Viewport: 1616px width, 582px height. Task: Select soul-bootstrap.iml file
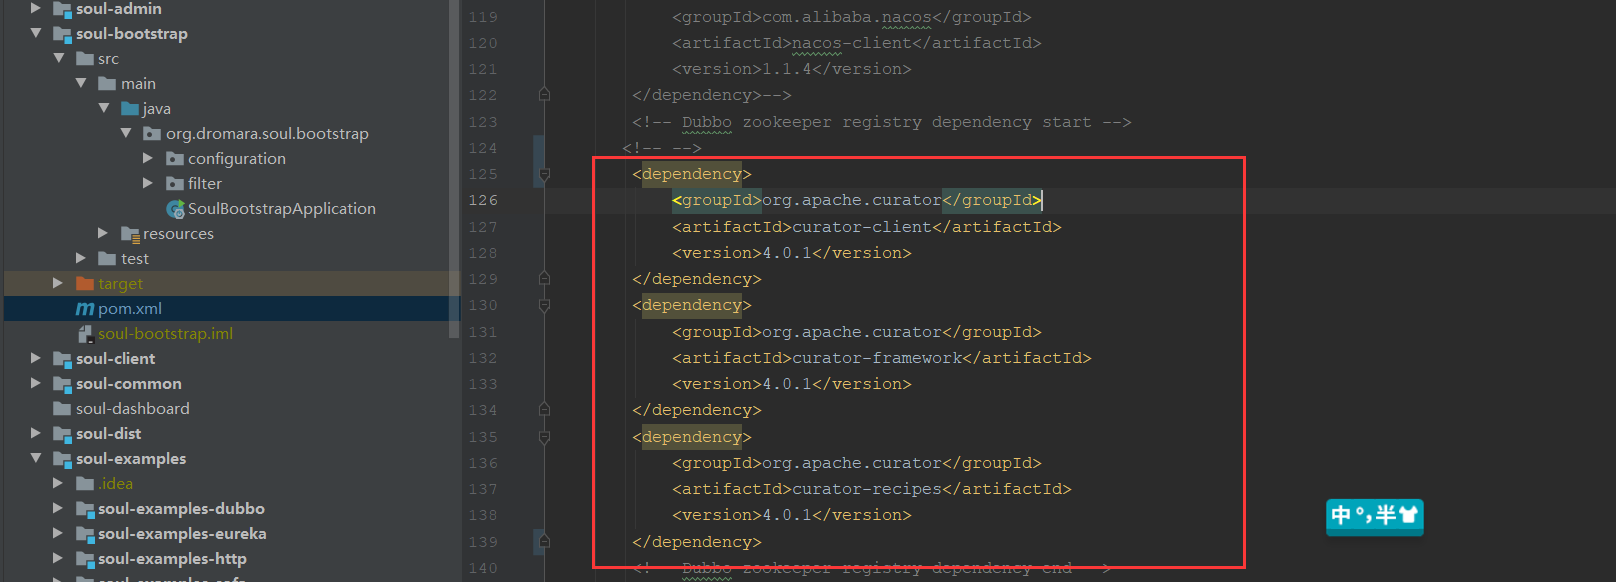pyautogui.click(x=165, y=334)
